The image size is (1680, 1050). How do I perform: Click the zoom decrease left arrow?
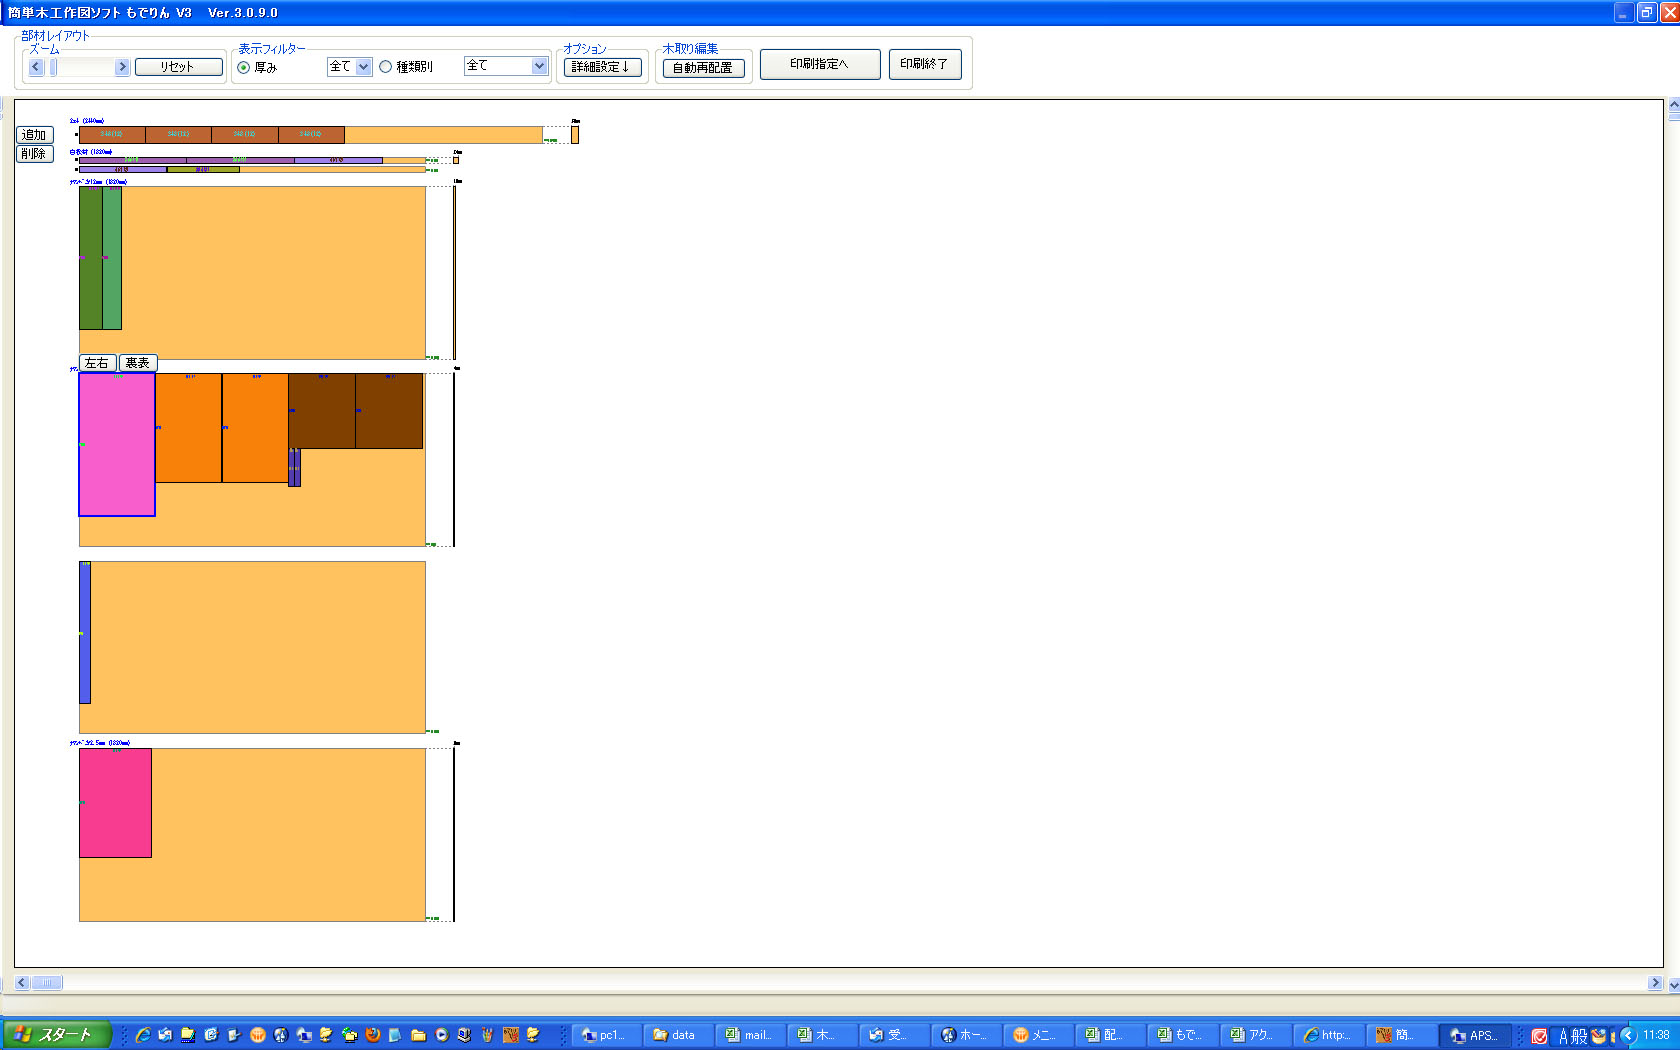click(x=37, y=67)
